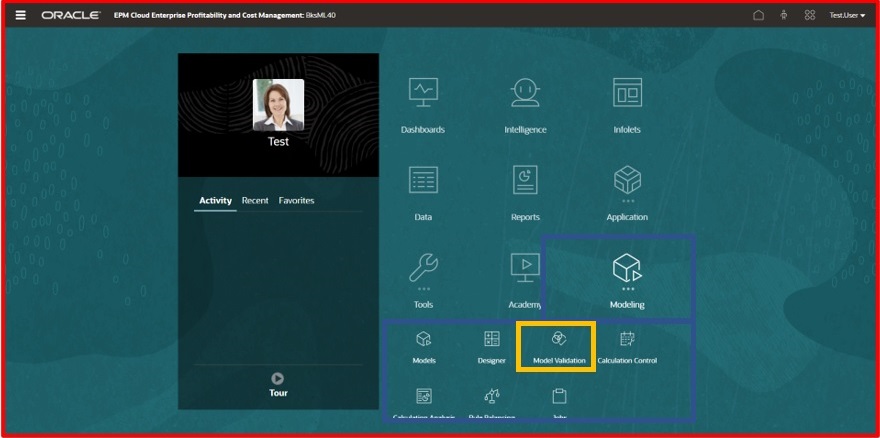Viewport: 880px width, 438px height.
Task: Open the Academy card
Action: tap(525, 281)
